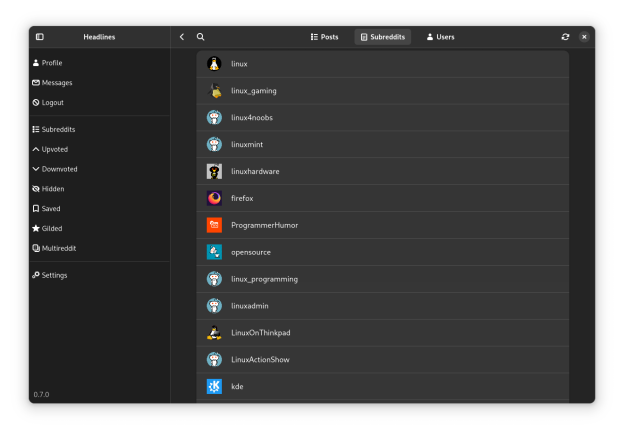The height and width of the screenshot is (435, 624).
Task: Click the linuxhardware avatar icon
Action: click(x=214, y=172)
